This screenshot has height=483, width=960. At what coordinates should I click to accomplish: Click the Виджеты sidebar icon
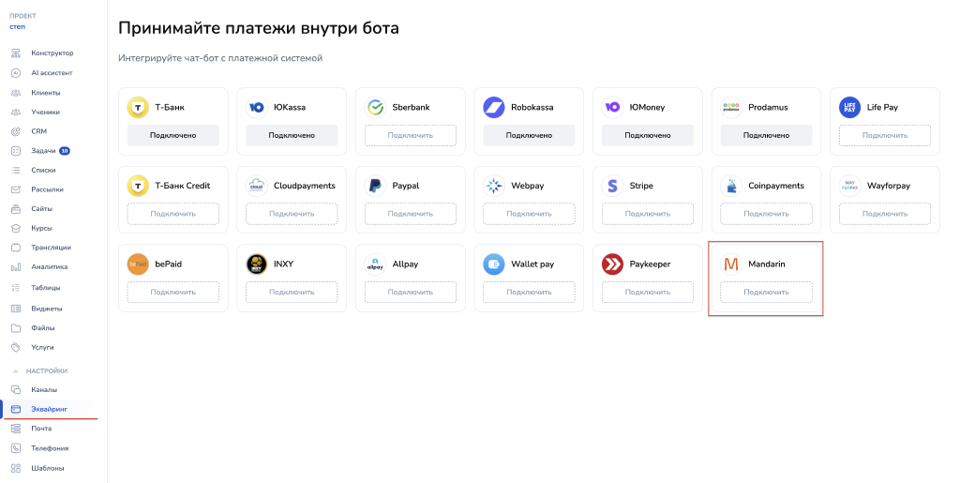pos(16,309)
